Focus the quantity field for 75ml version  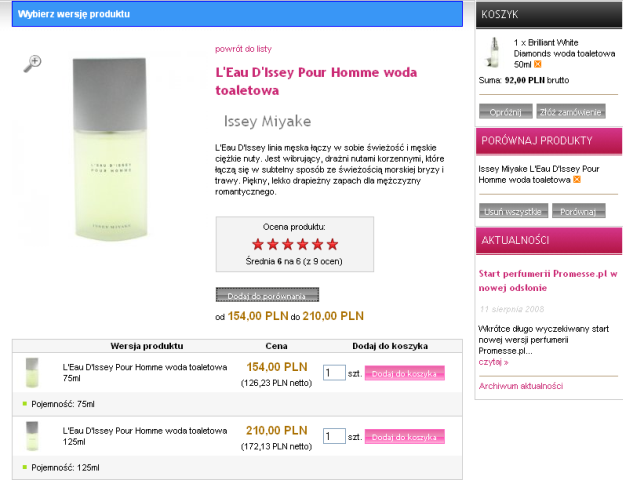[x=334, y=373]
